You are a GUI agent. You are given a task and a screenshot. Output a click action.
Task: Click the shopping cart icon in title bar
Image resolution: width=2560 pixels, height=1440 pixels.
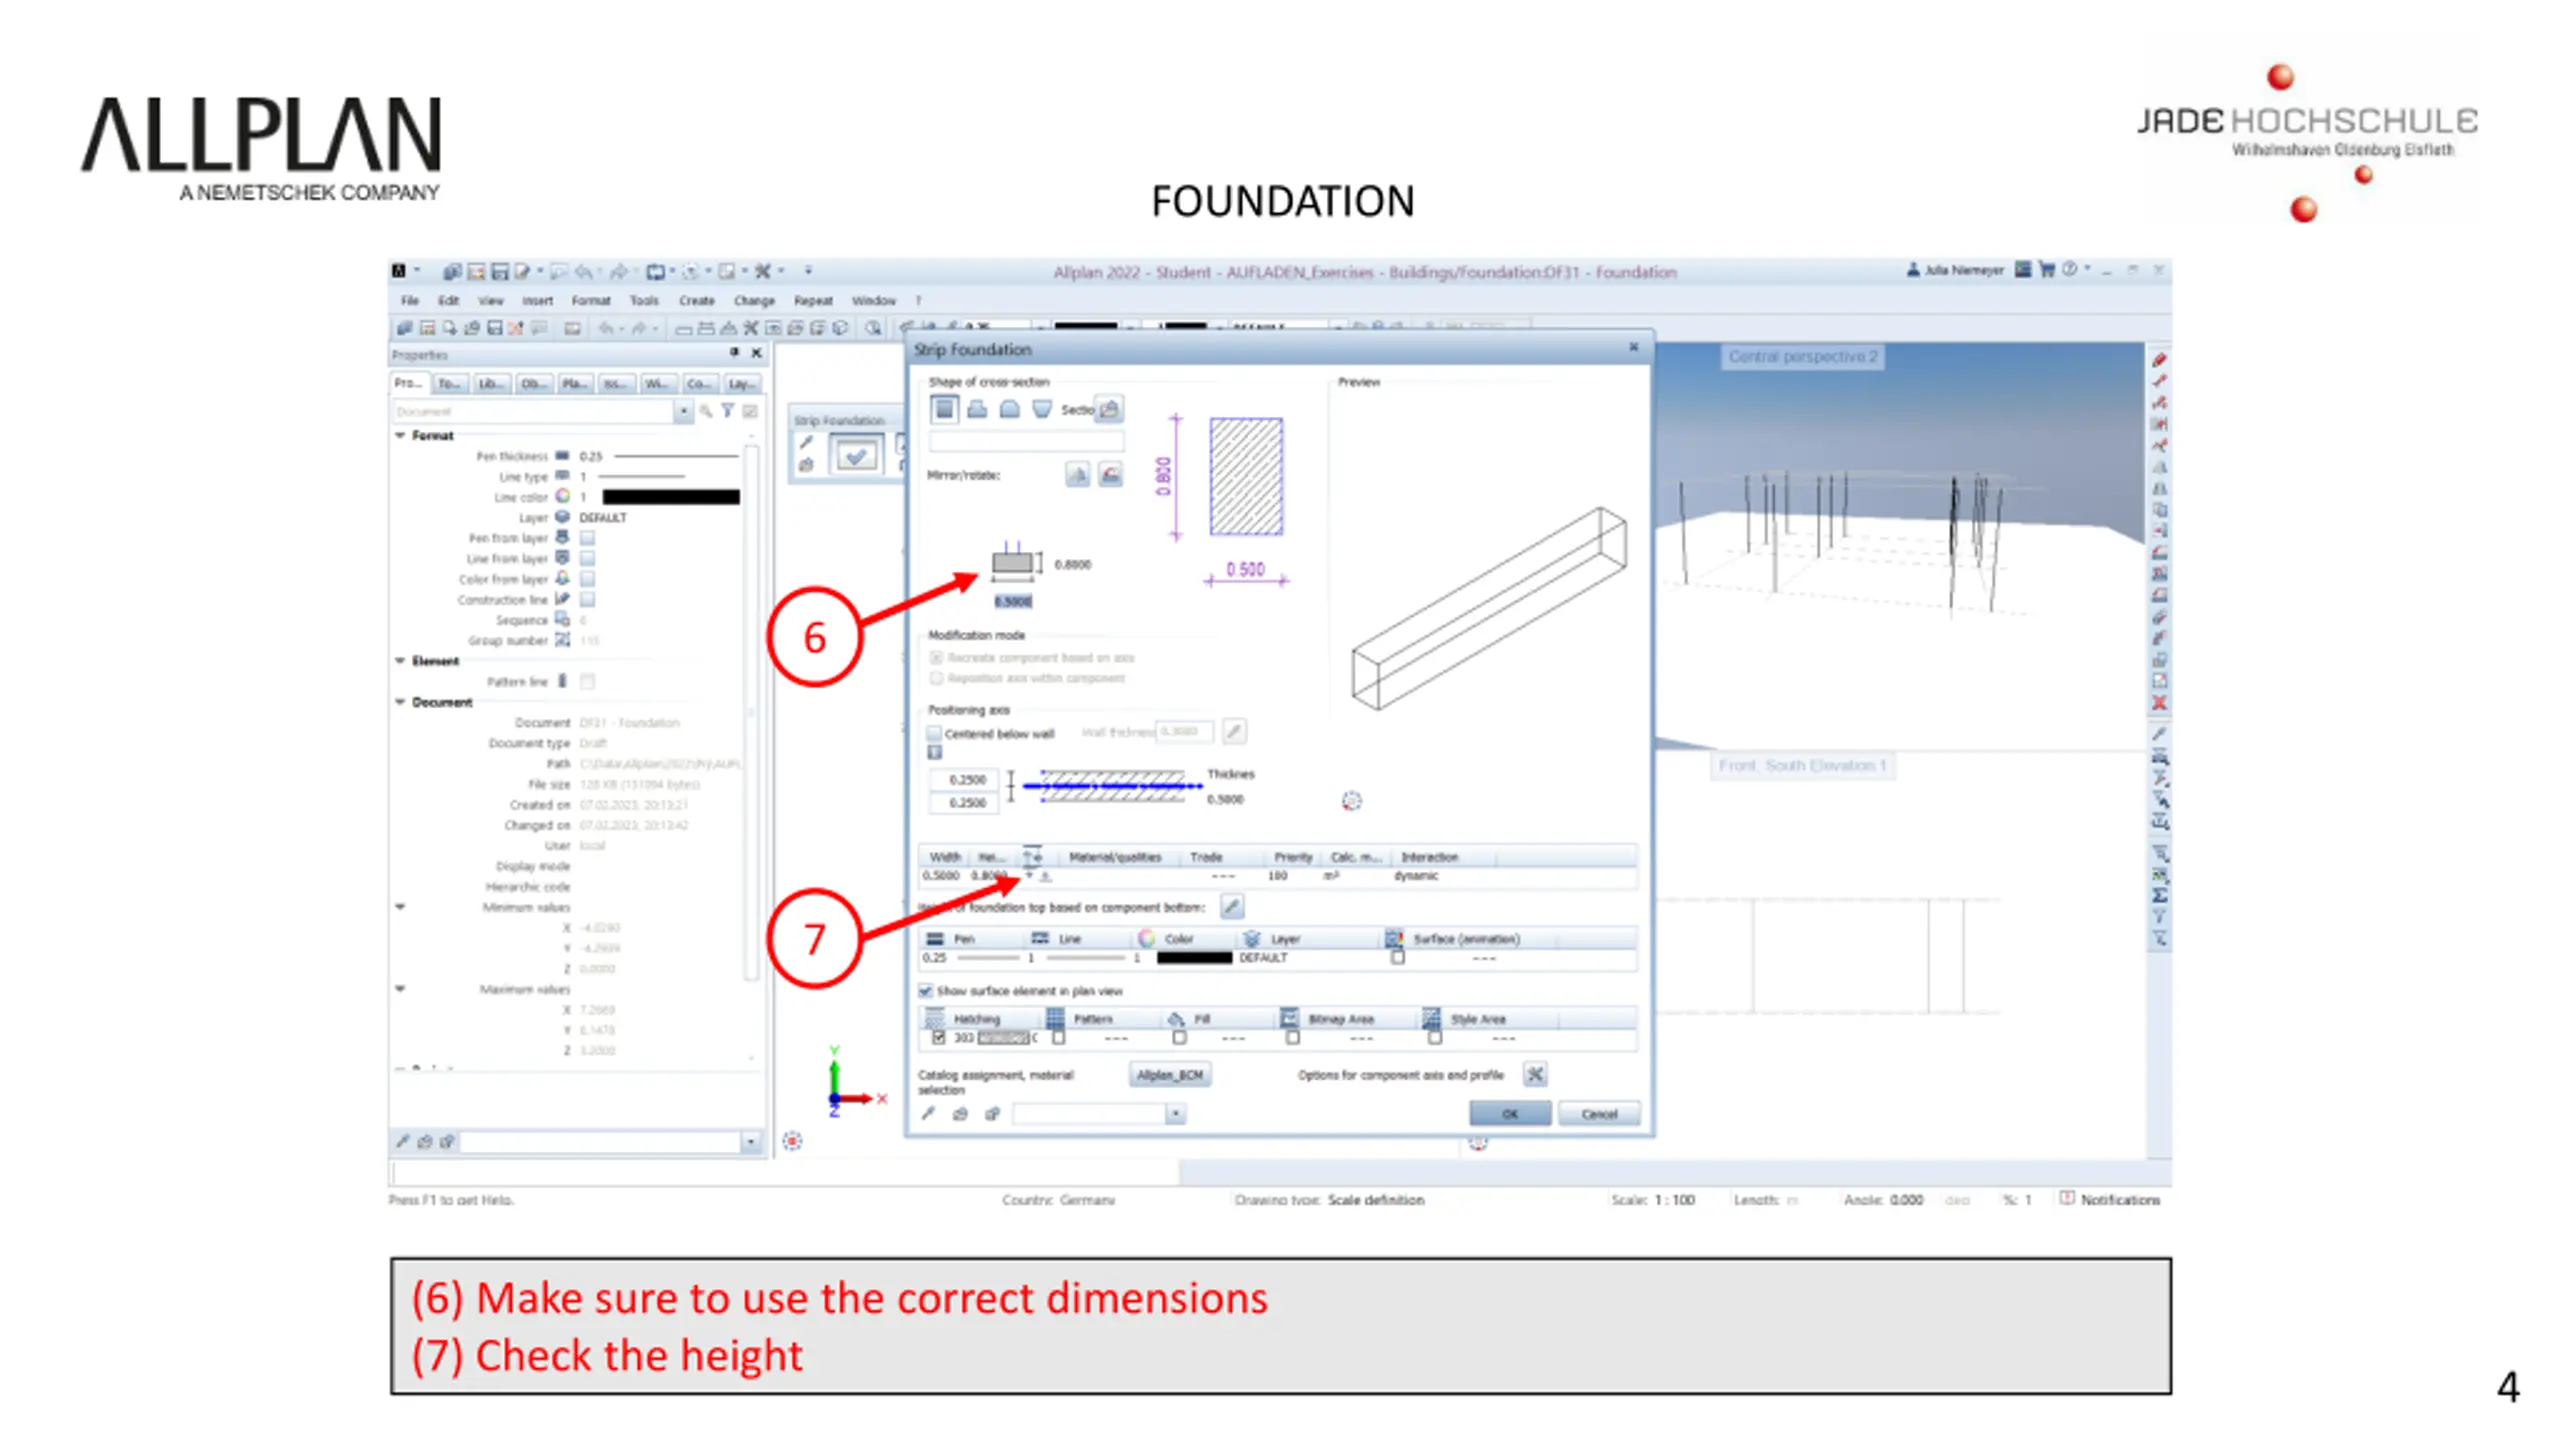[x=2046, y=269]
